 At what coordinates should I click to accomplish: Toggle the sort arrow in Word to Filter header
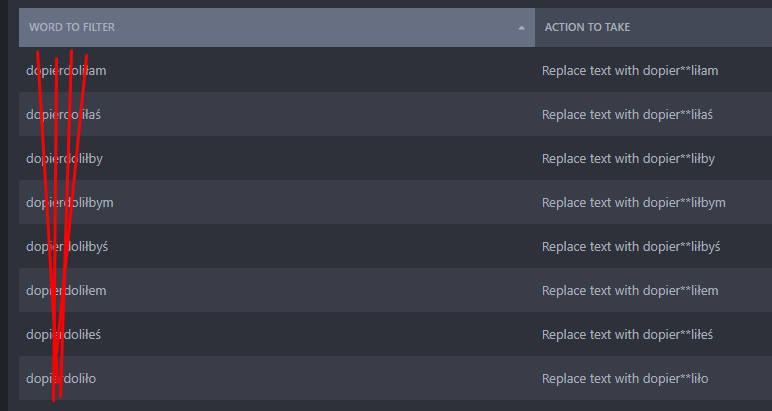[x=521, y=28]
